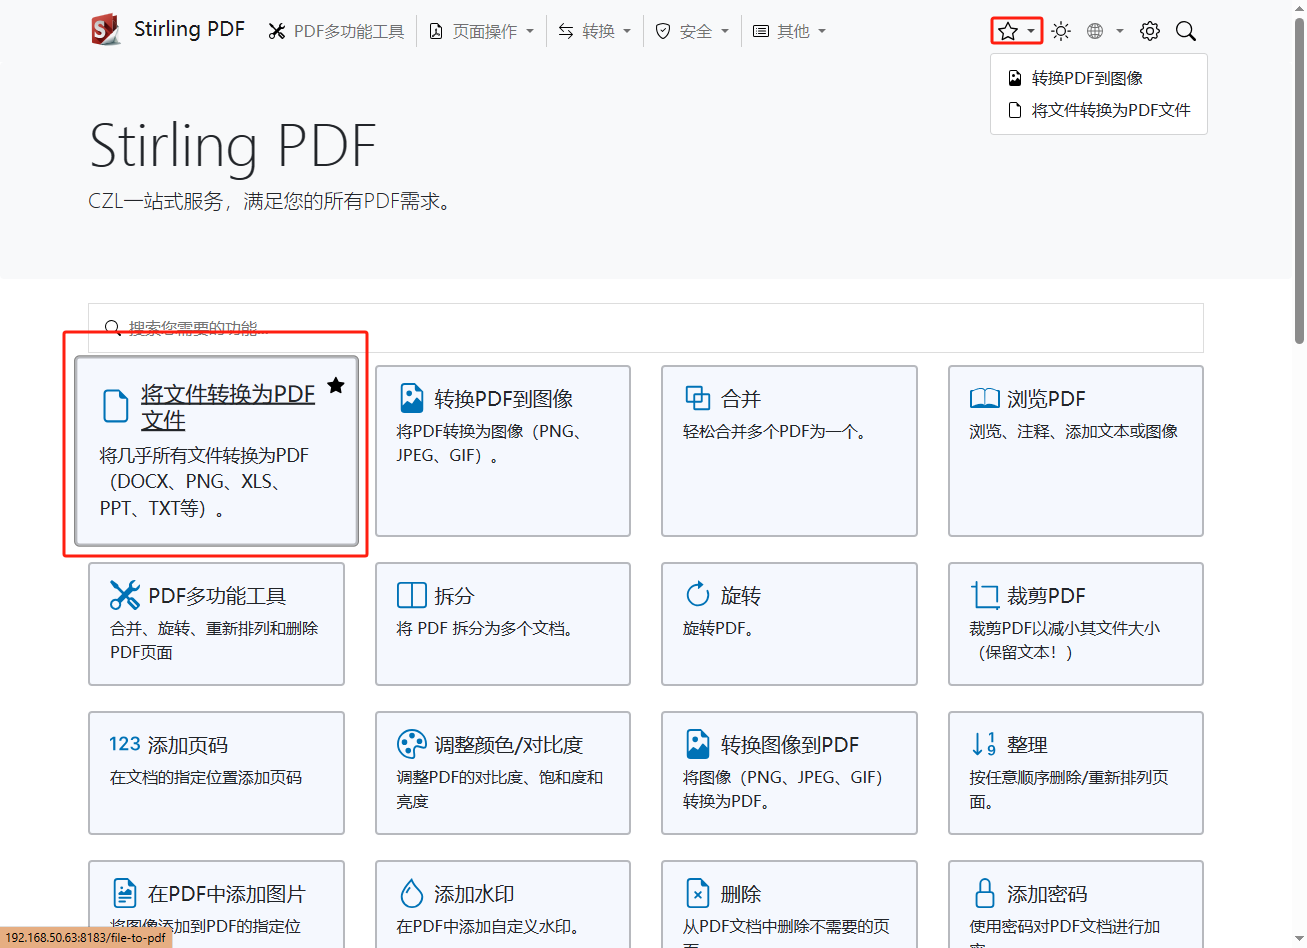Open the language globe dropdown
Screen dimensions: 1307x948
coord(1105,31)
